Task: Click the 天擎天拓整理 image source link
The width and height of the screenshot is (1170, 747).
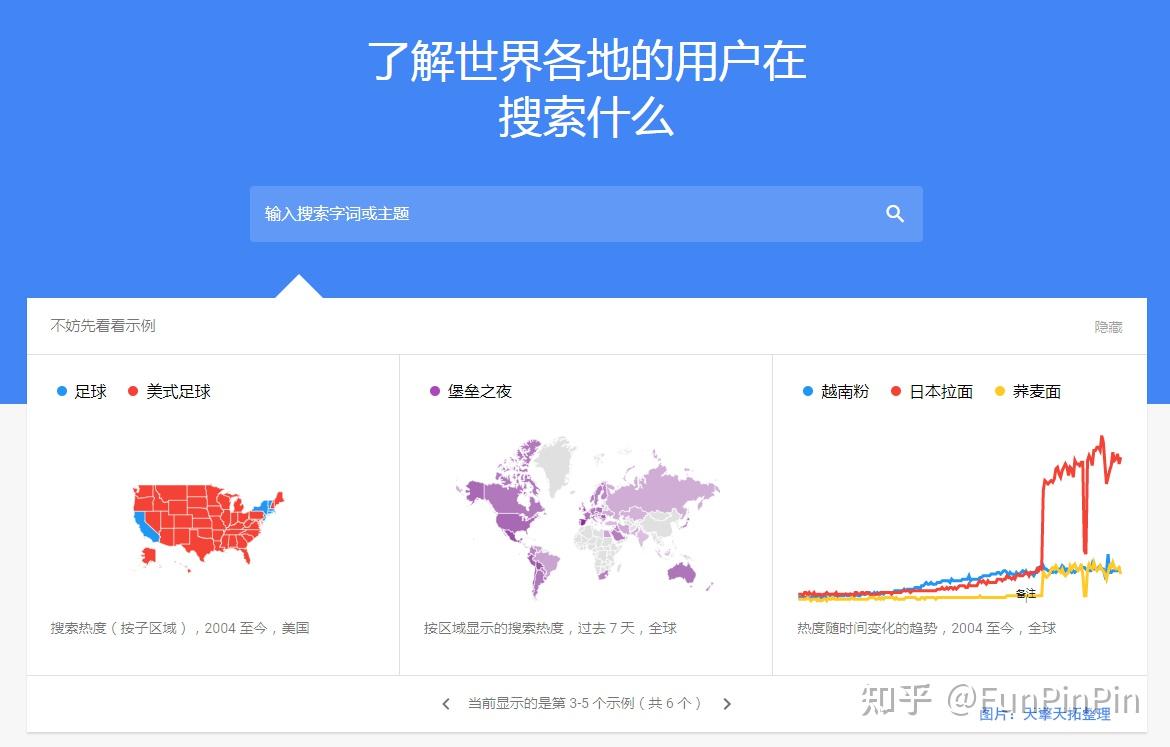Action: click(x=1068, y=715)
